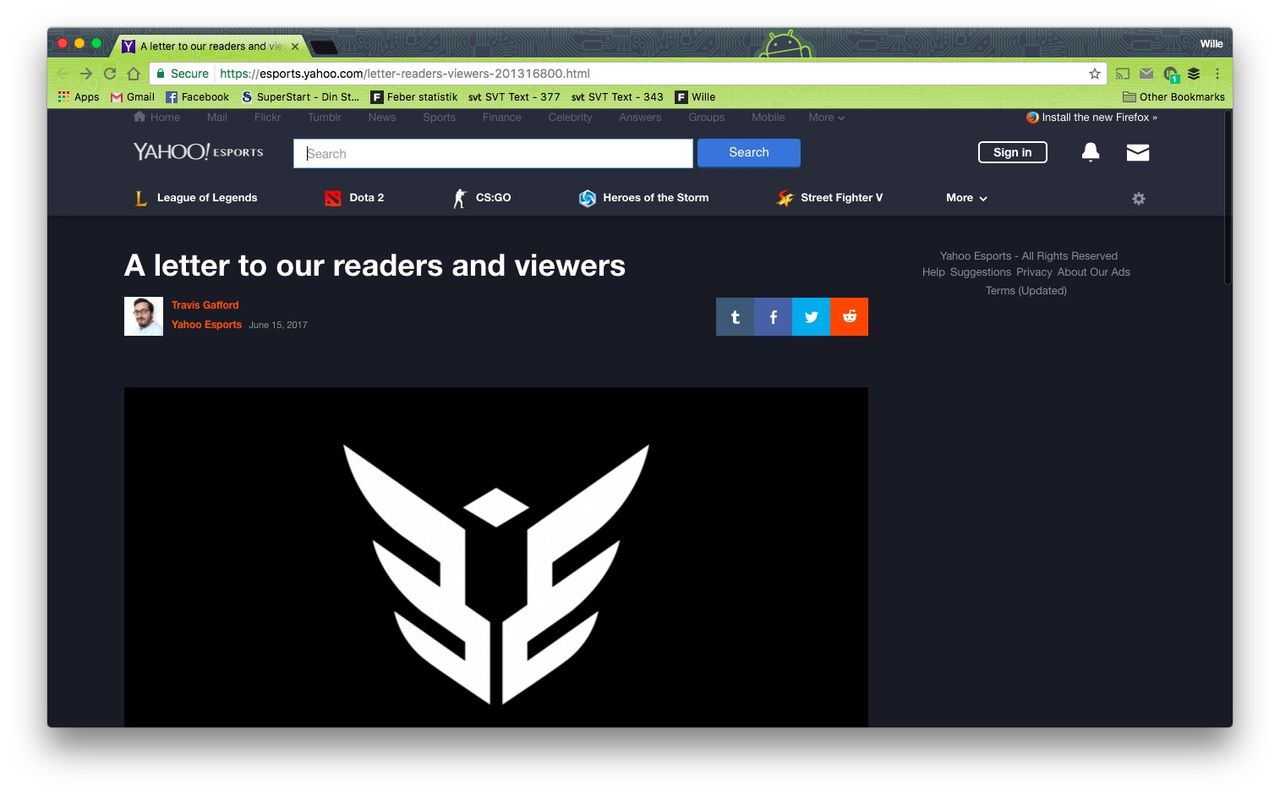1280x795 pixels.
Task: Click the blue Search button
Action: pos(749,153)
